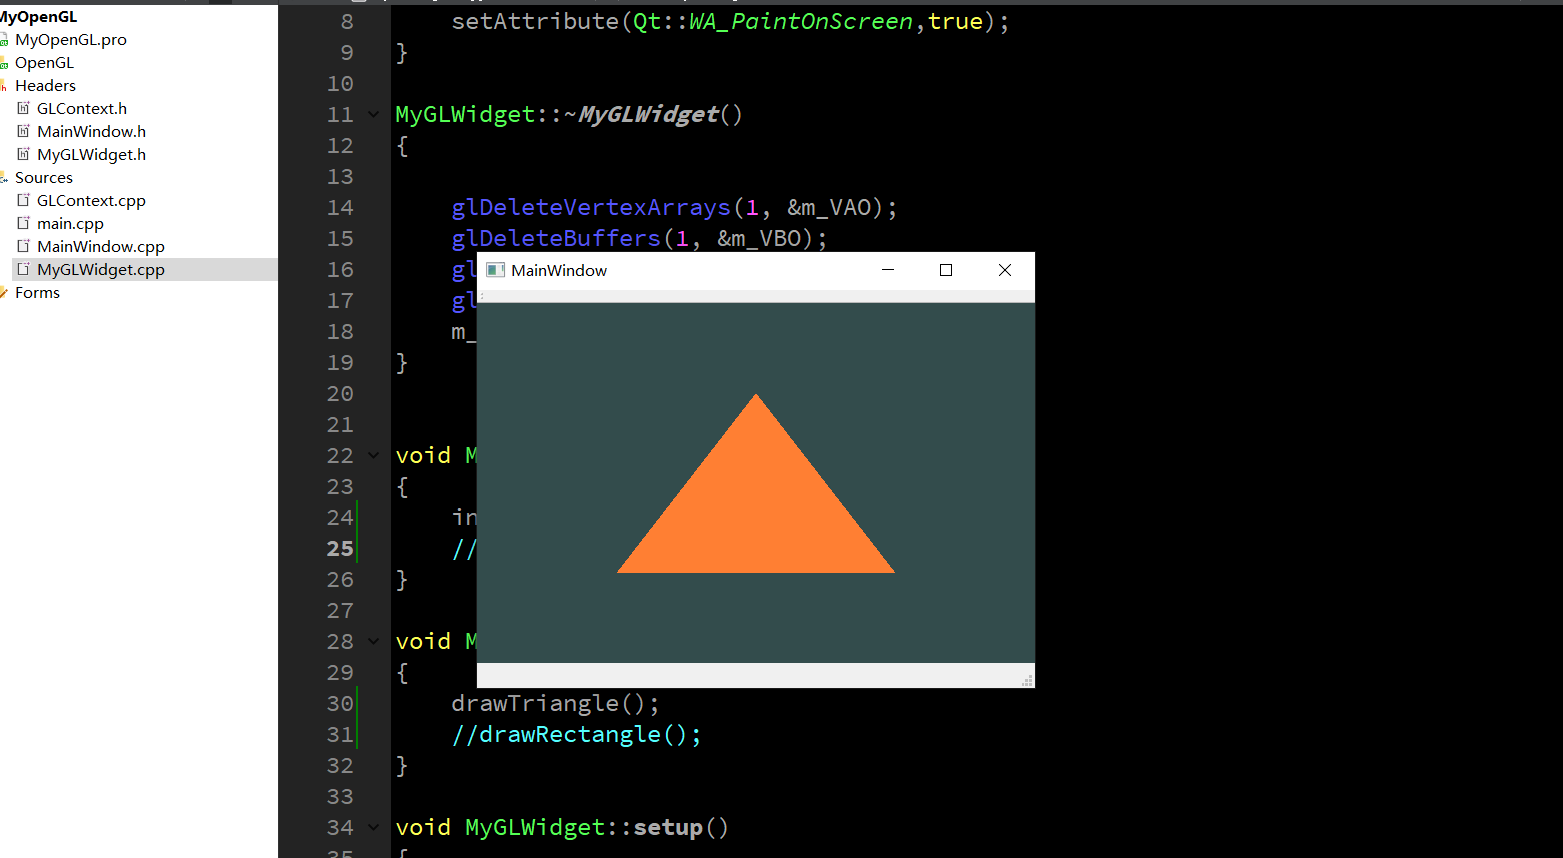1563x858 pixels.
Task: Close the MainWindow window
Action: point(1005,270)
